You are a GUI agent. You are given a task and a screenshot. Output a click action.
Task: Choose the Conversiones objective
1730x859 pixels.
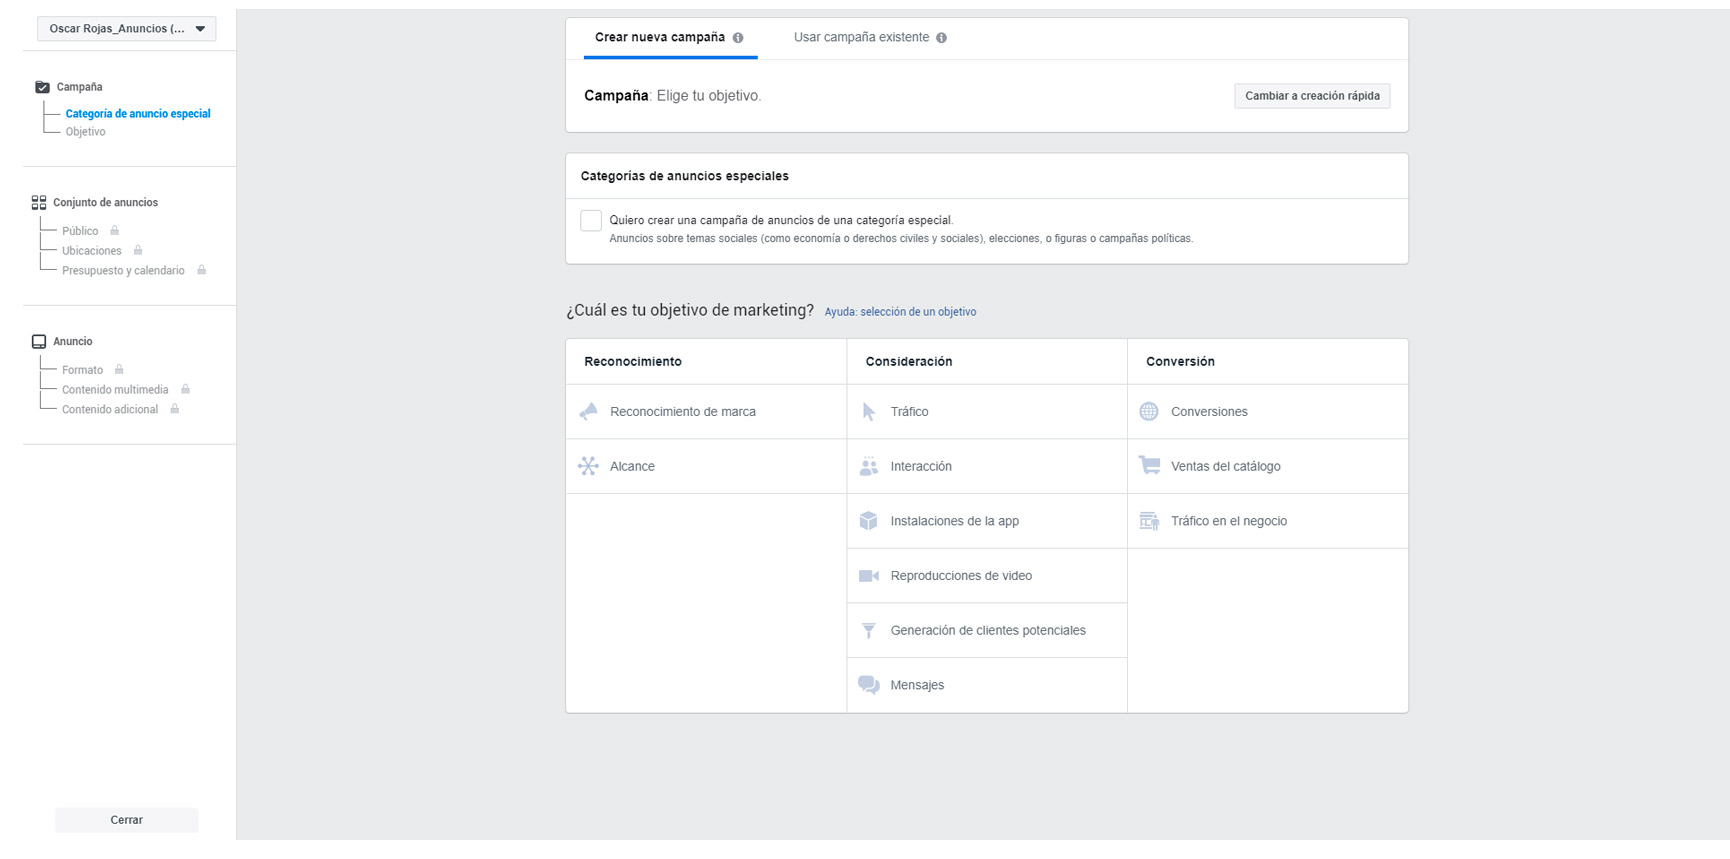pos(1268,412)
